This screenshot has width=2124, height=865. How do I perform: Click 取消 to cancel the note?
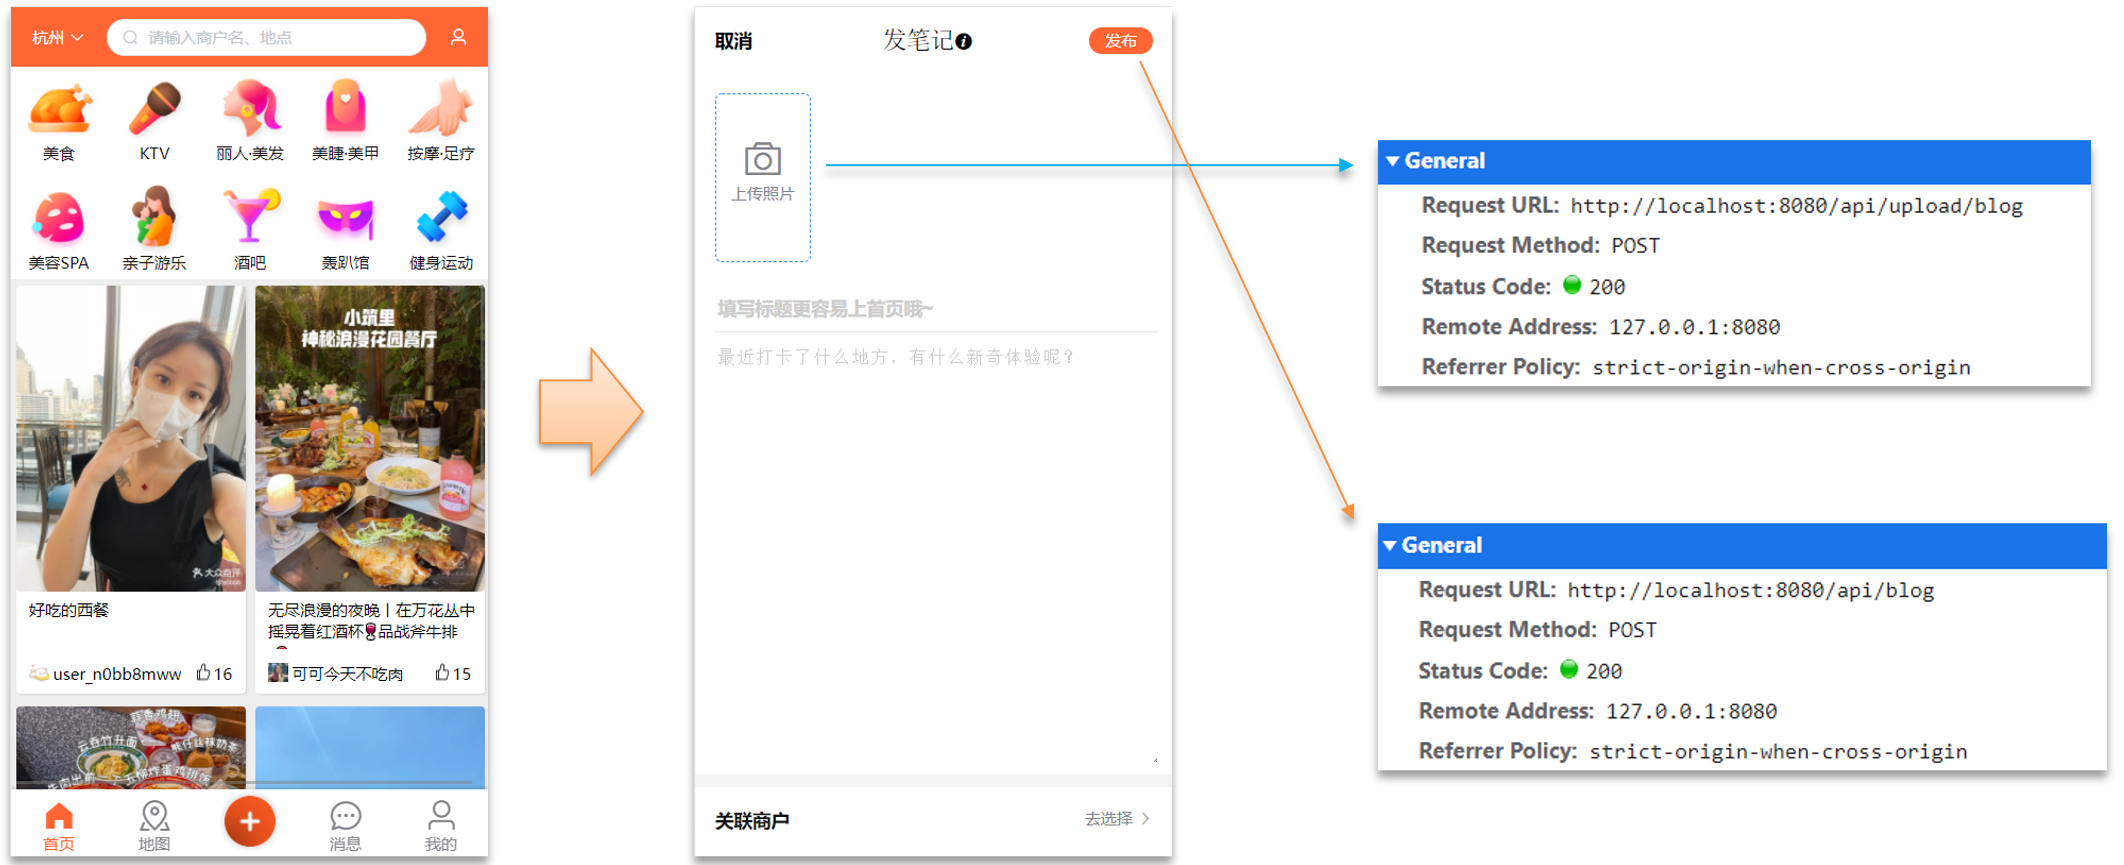coord(733,41)
